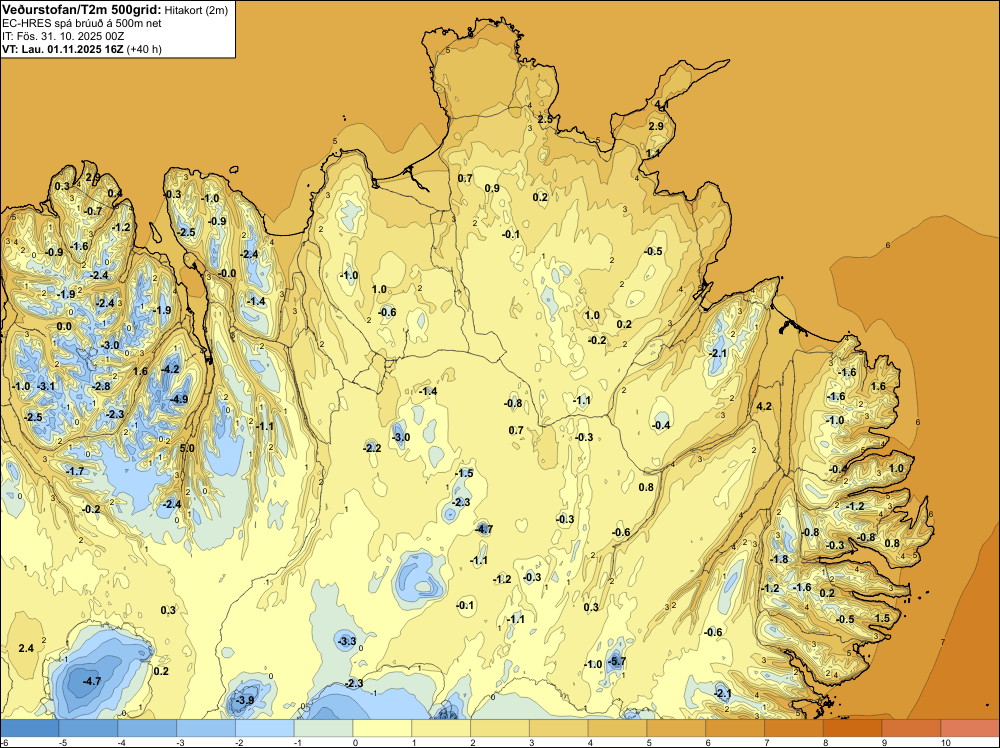Select the -3.1 temperature value
Viewport: 1000px width, 748px height.
(46, 386)
